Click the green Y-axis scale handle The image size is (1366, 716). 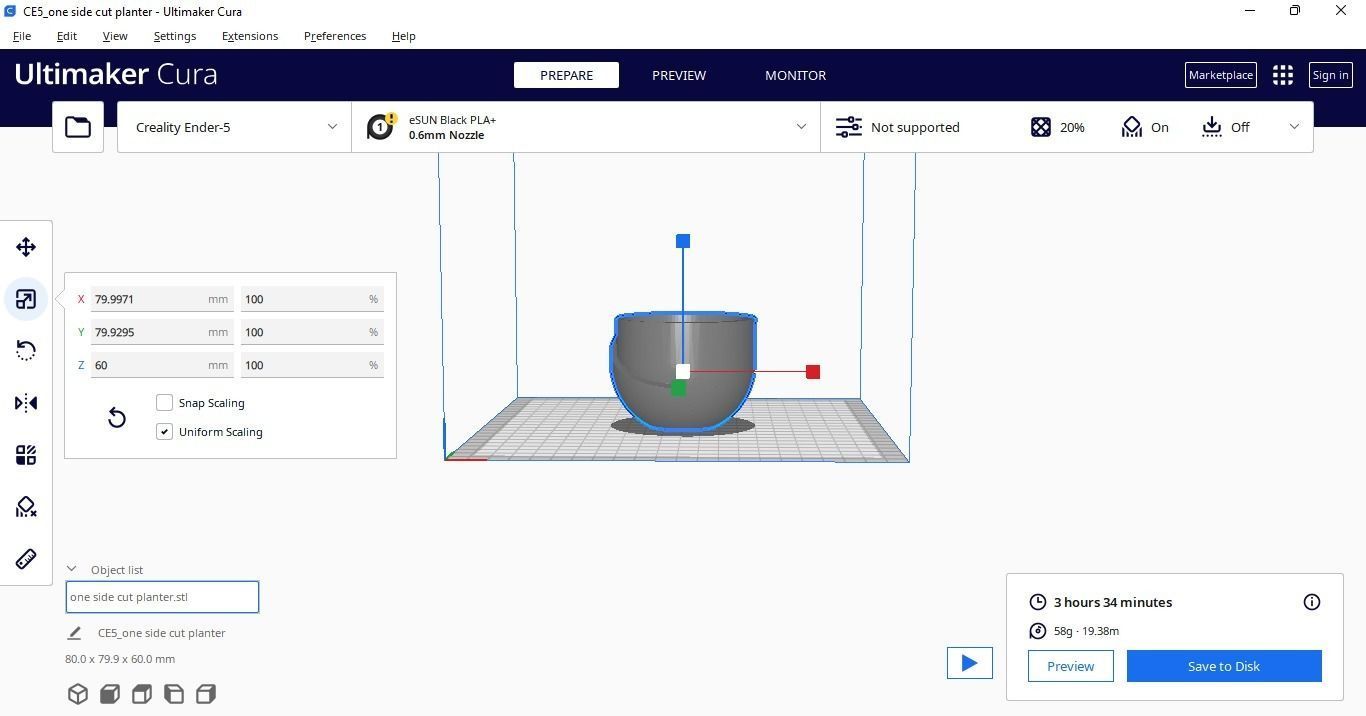coord(678,388)
